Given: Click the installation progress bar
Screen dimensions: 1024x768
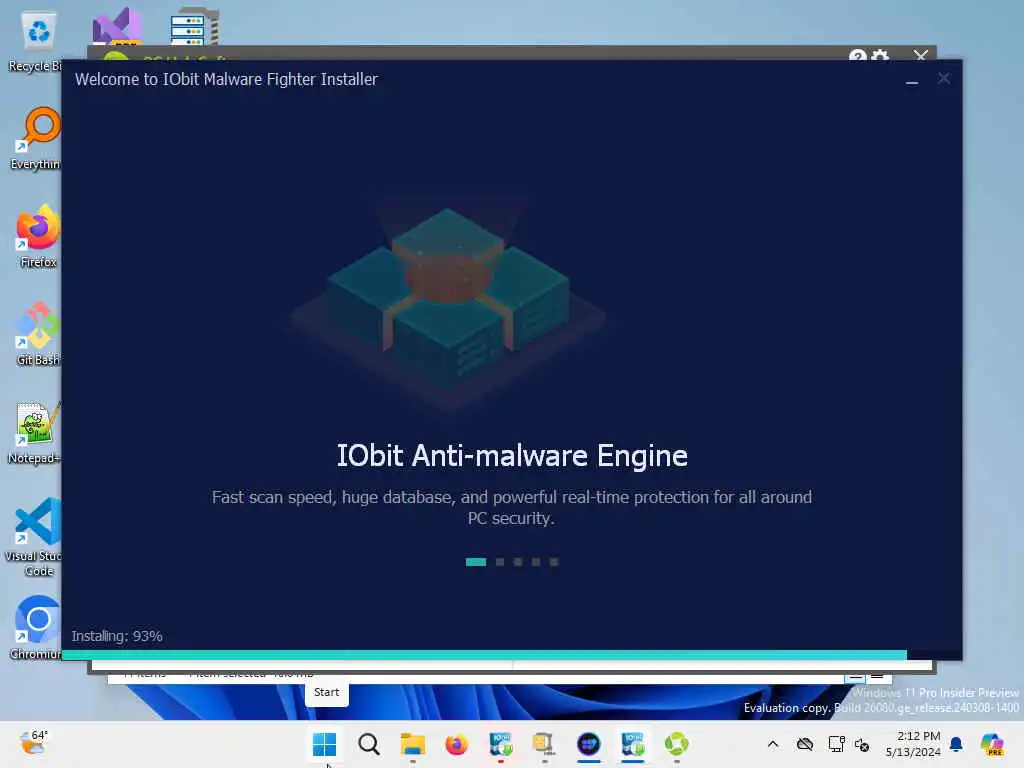Looking at the screenshot, I should 512,654.
